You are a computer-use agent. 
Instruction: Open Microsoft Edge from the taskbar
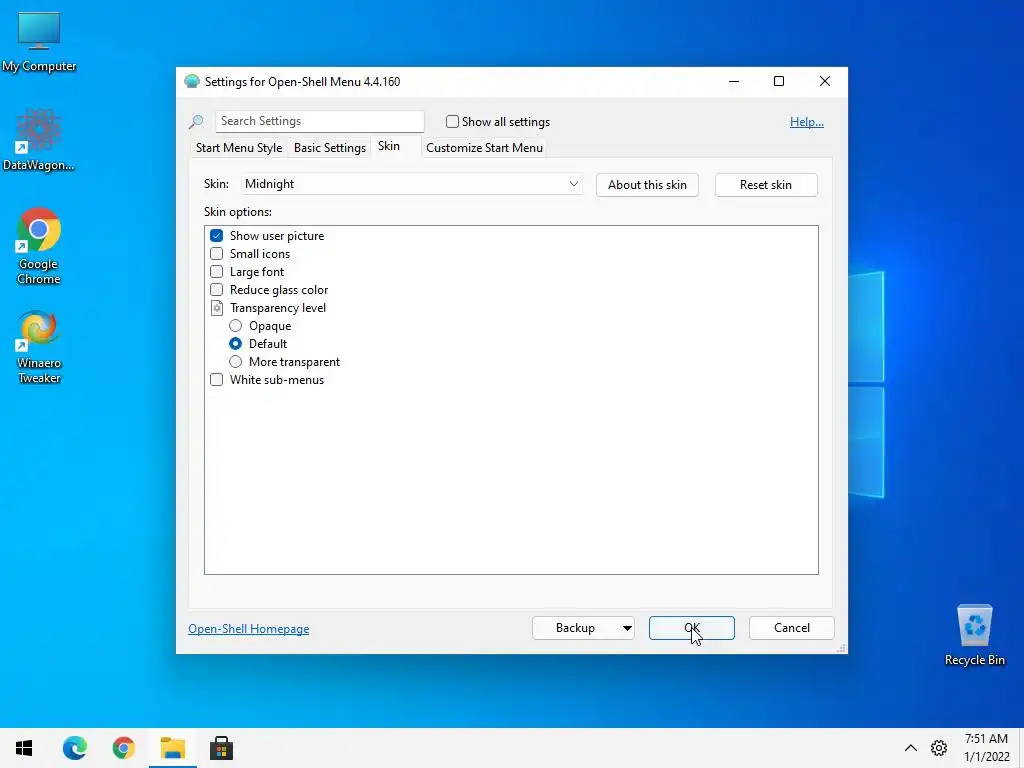click(x=74, y=748)
